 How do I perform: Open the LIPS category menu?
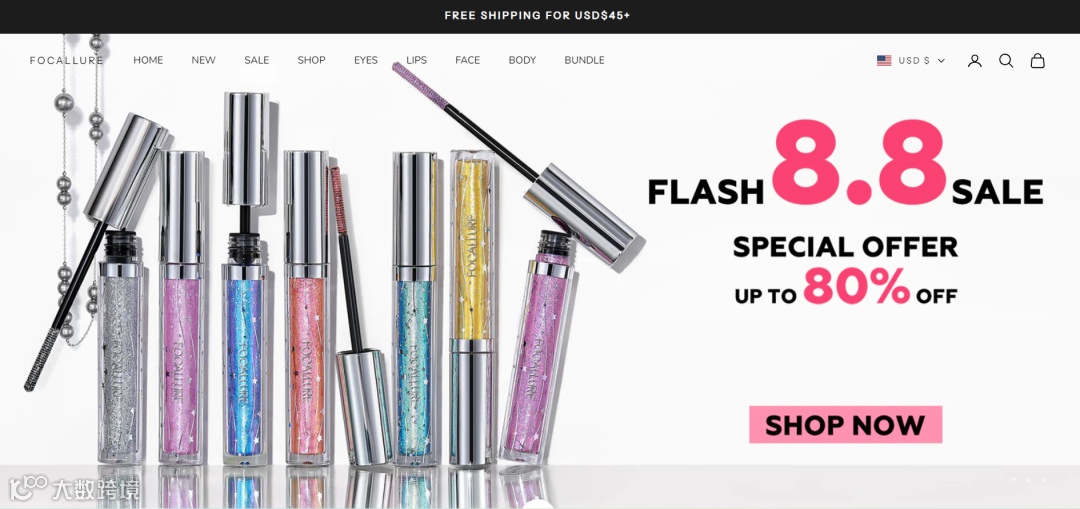click(416, 61)
